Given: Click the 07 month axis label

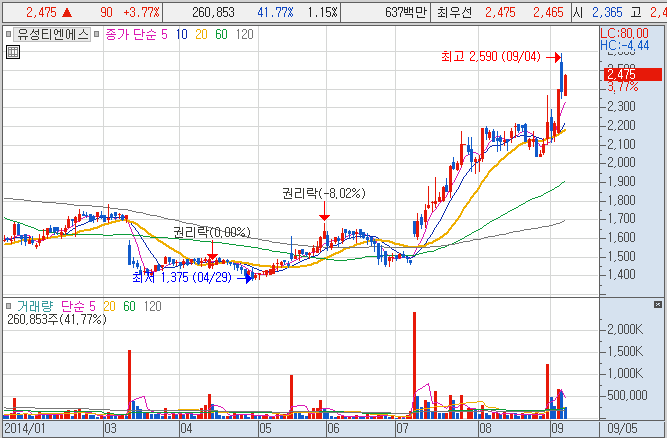Looking at the screenshot, I should click(402, 428).
